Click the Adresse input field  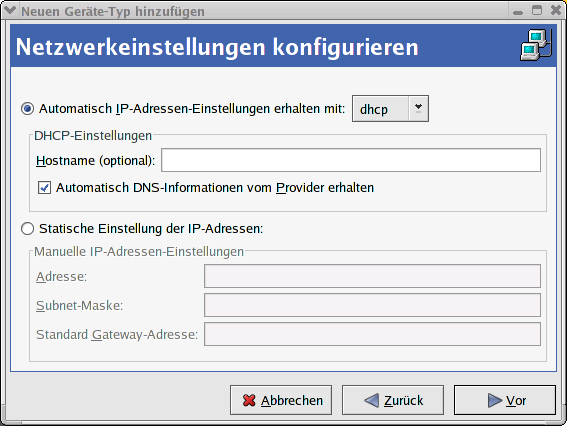[372, 276]
